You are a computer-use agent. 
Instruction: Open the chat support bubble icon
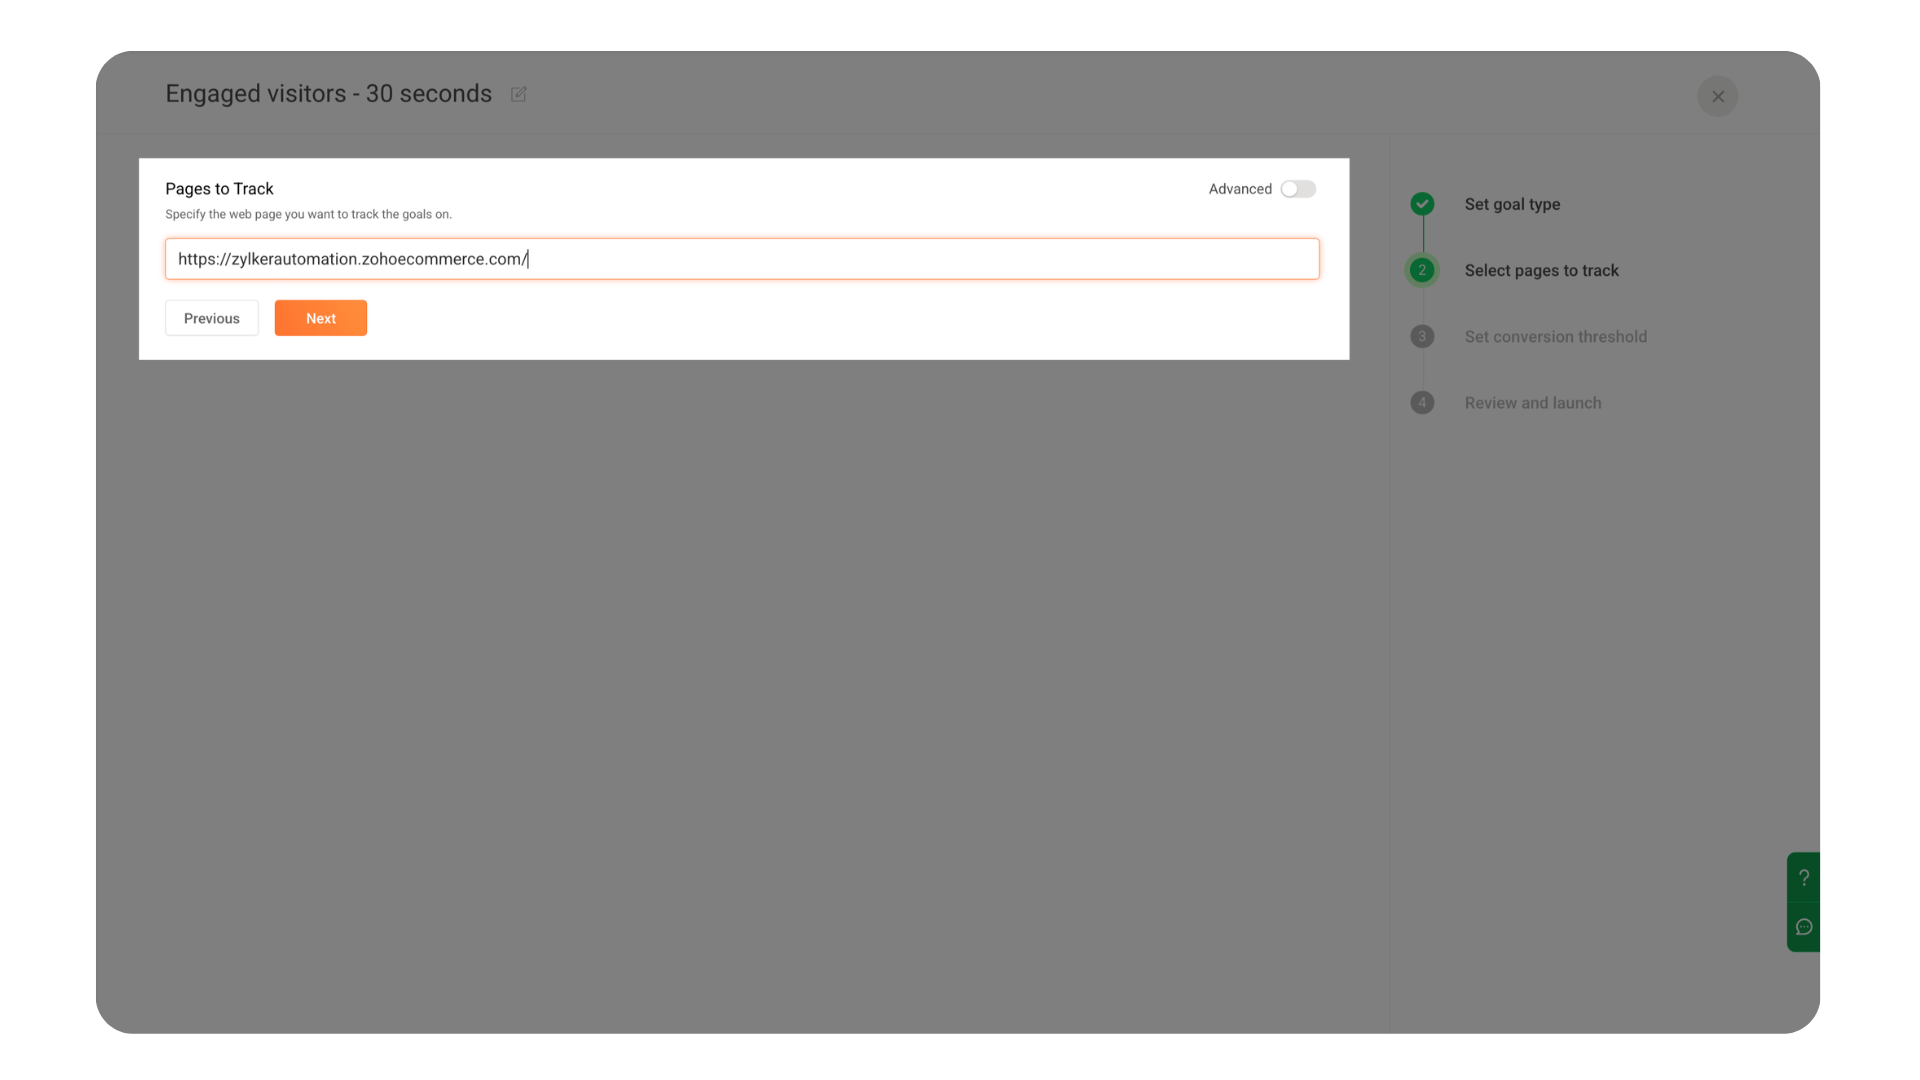(x=1803, y=927)
